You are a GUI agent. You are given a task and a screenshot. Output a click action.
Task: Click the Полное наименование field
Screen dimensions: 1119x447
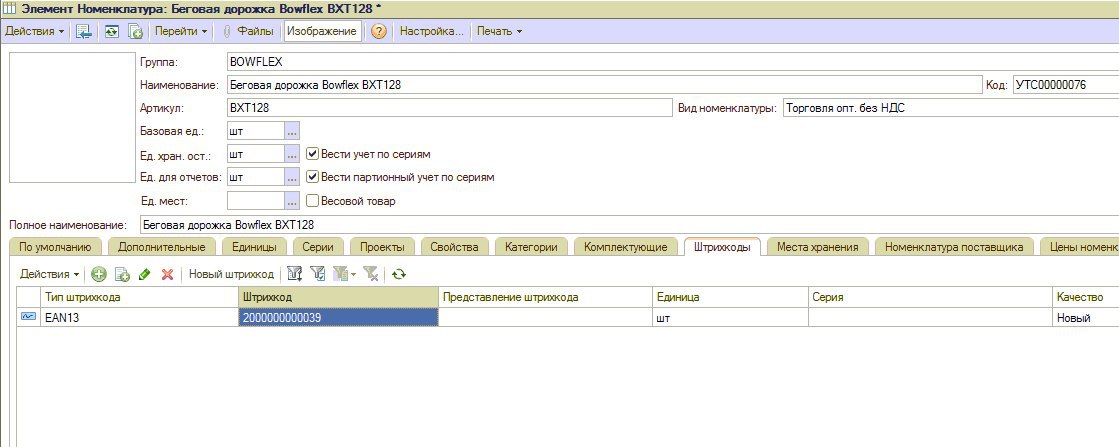(629, 224)
